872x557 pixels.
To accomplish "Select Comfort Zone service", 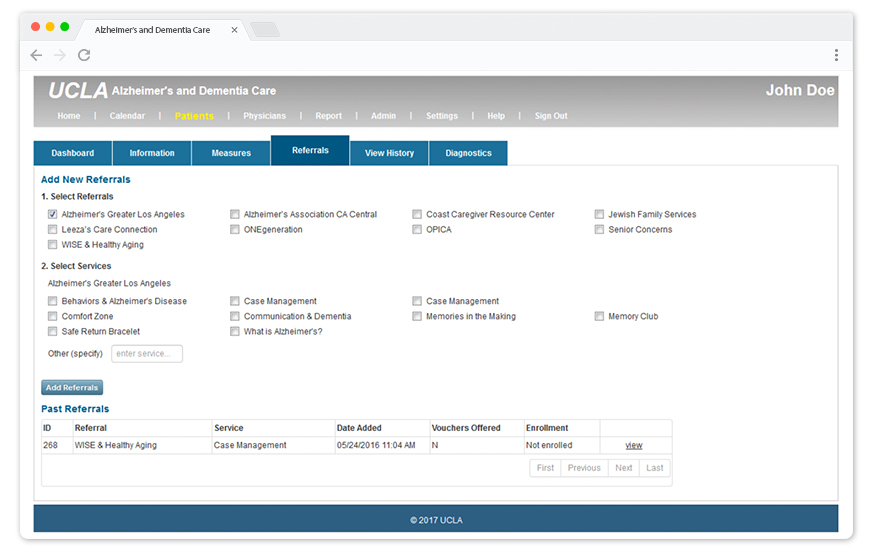I will coord(52,316).
